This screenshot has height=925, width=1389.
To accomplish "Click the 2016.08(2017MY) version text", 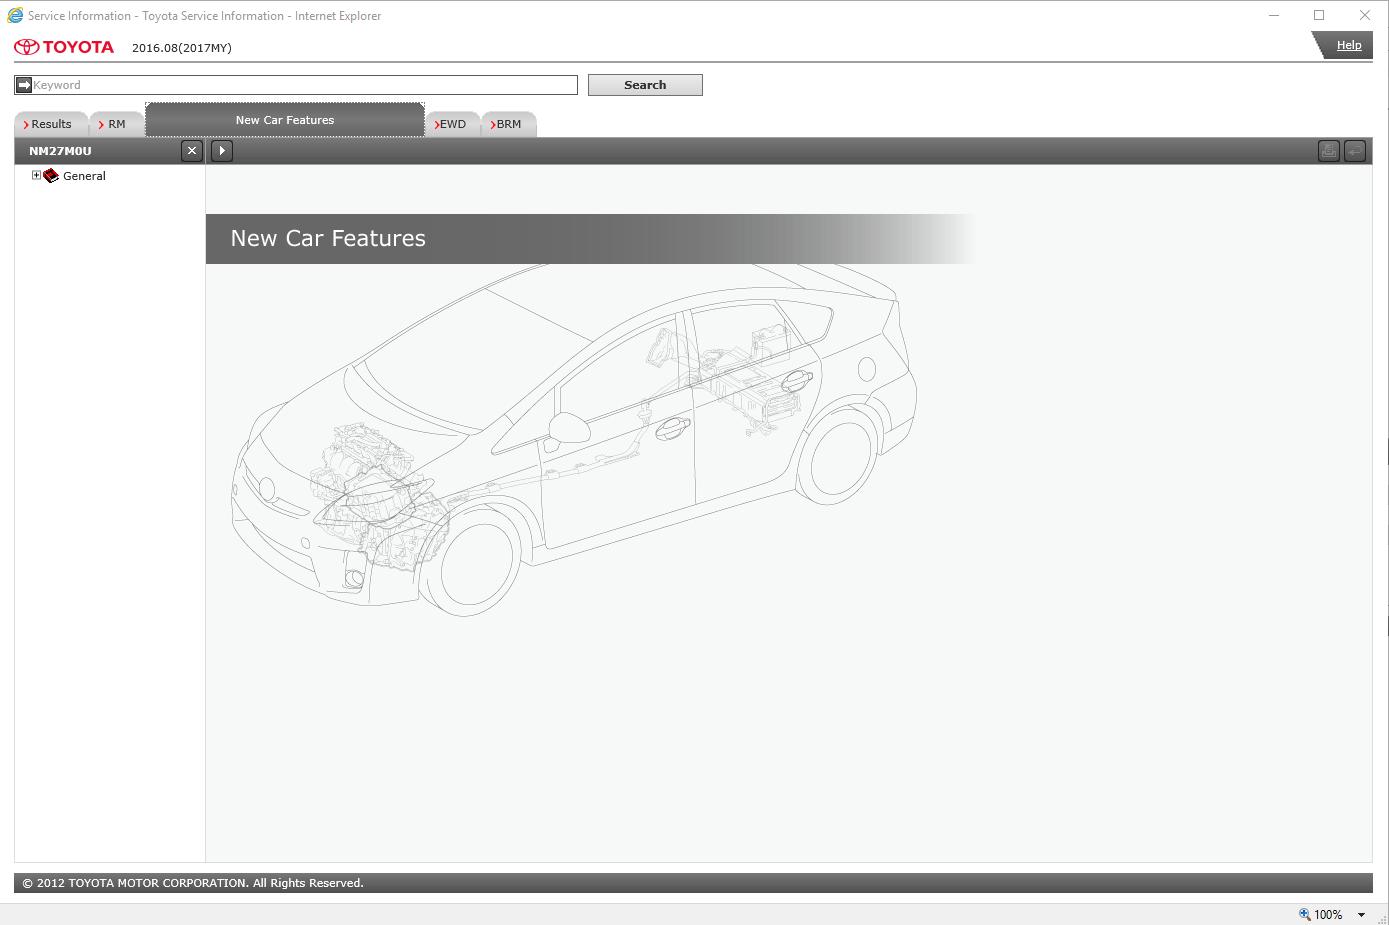I will click(182, 48).
